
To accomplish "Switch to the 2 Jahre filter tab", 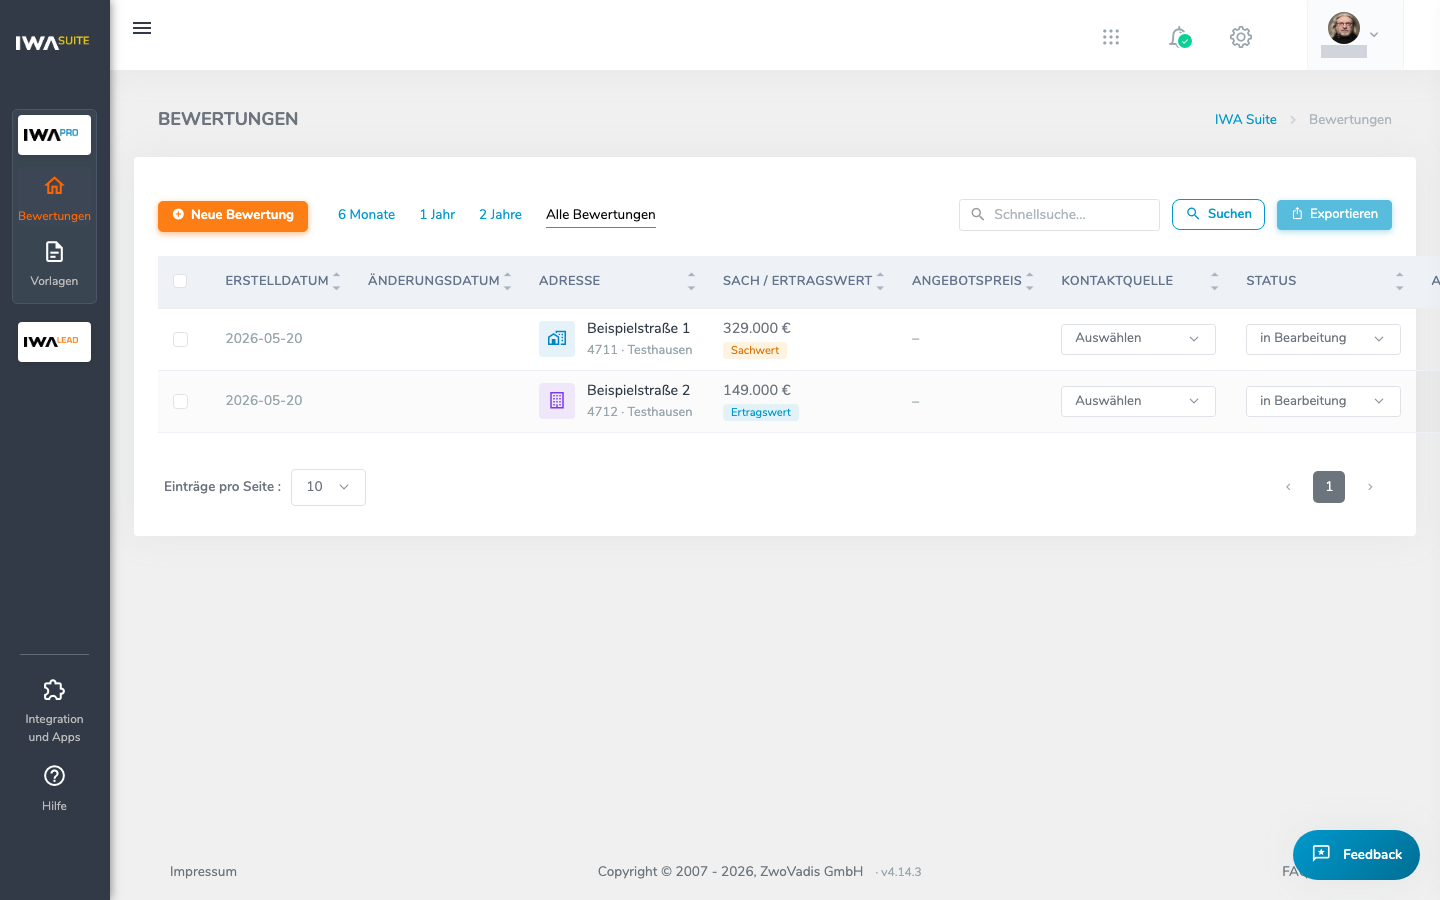I will pos(500,215).
